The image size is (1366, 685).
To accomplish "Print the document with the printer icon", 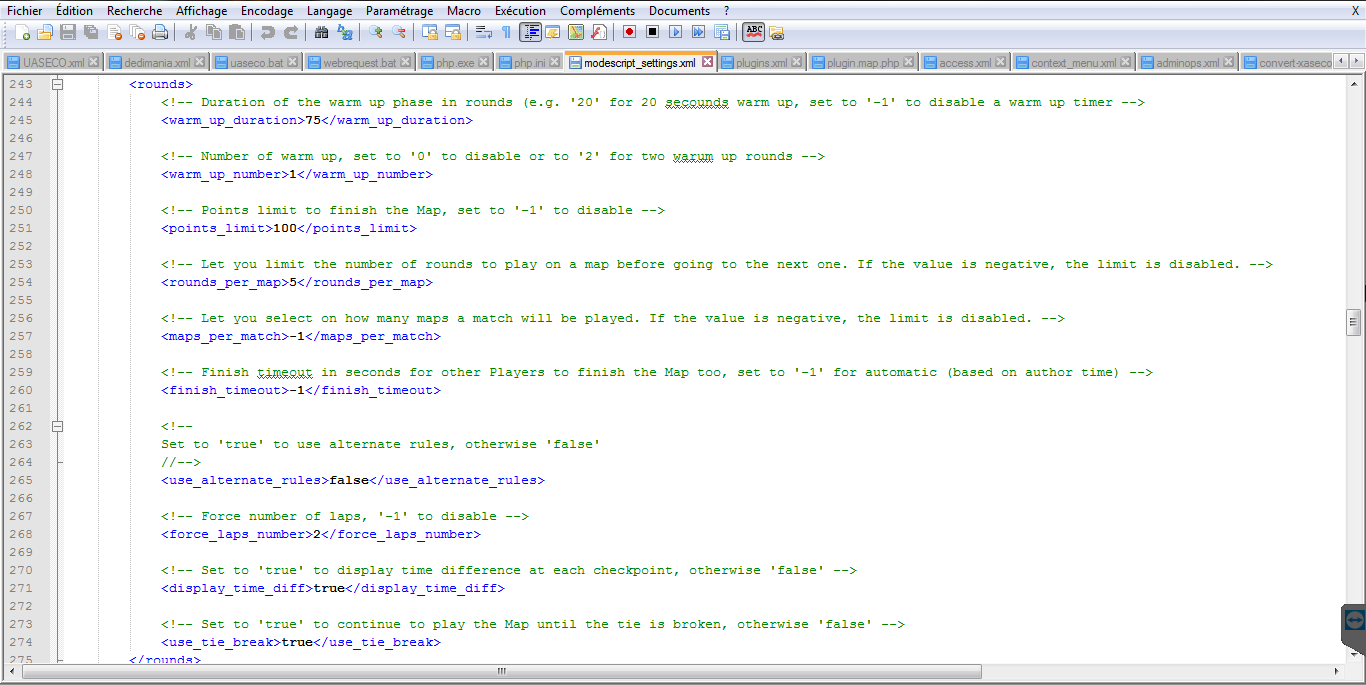I will tap(160, 32).
